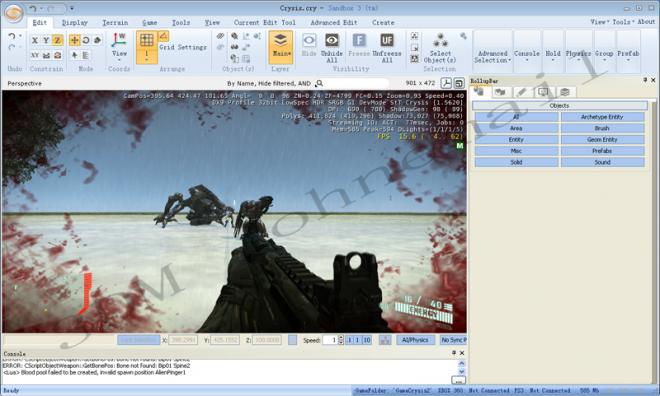Click the search magnifier in viewport bar
Screen dimensions: 660x396
pyautogui.click(x=319, y=83)
